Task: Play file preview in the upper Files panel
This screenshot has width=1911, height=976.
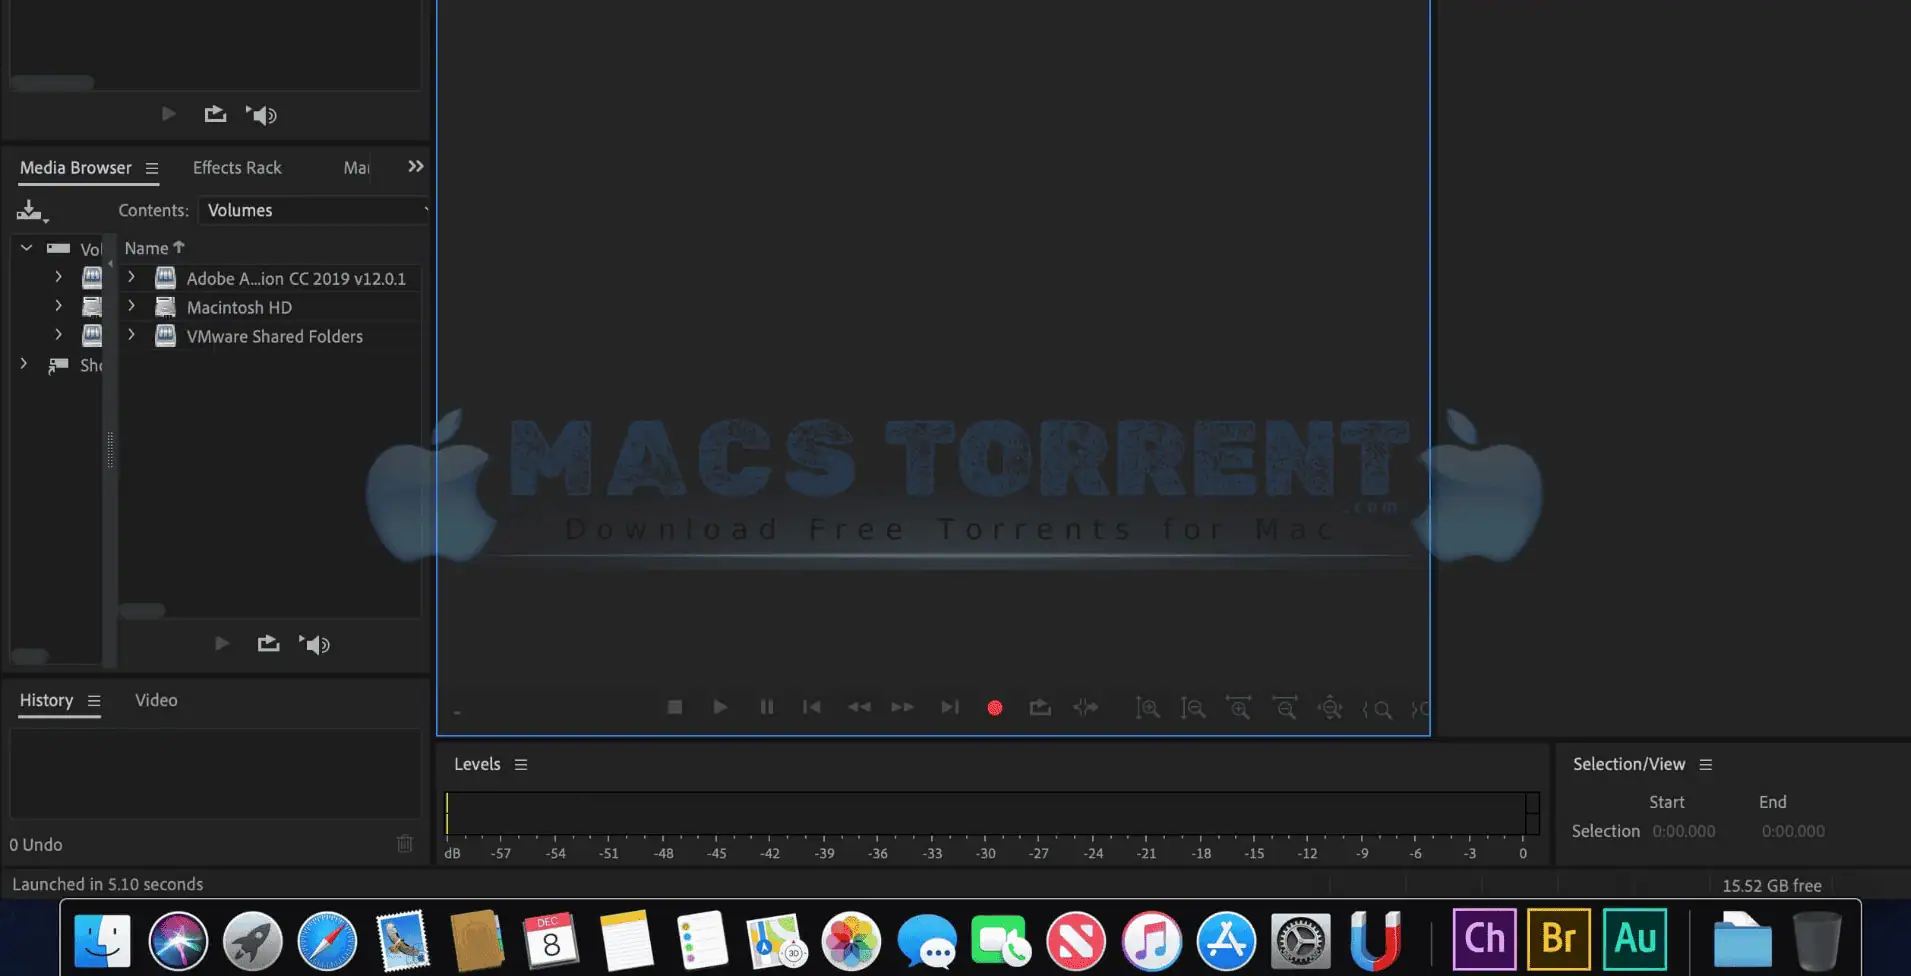Action: coord(169,114)
